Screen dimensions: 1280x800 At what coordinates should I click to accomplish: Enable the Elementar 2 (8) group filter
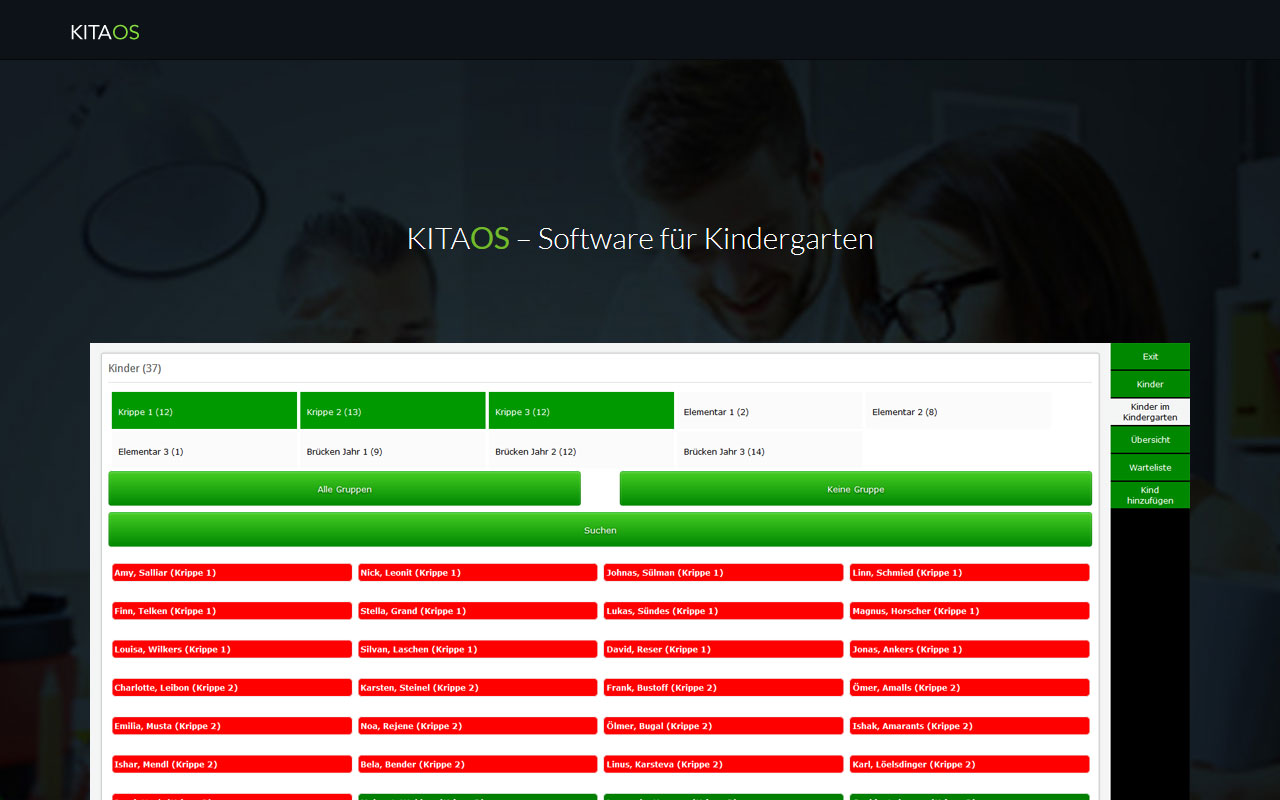(x=958, y=411)
